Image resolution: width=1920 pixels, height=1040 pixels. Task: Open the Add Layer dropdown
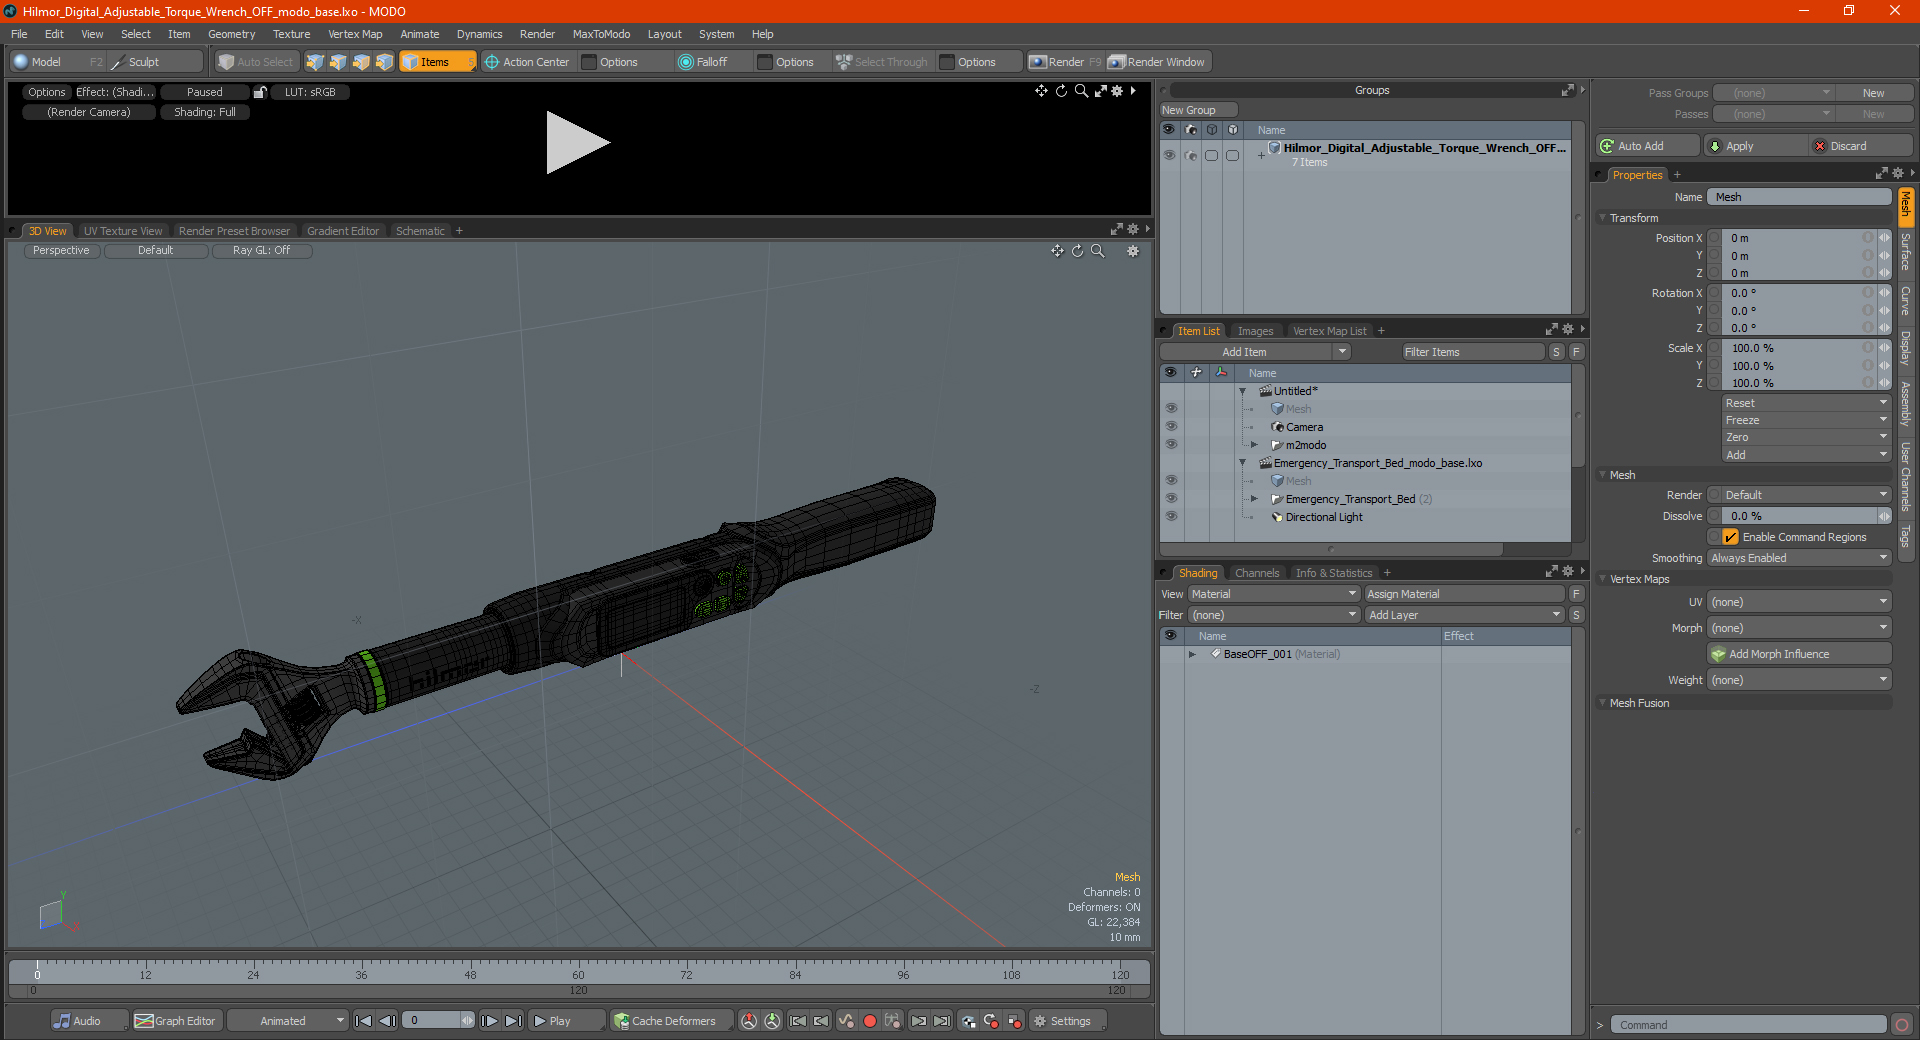coord(1464,615)
